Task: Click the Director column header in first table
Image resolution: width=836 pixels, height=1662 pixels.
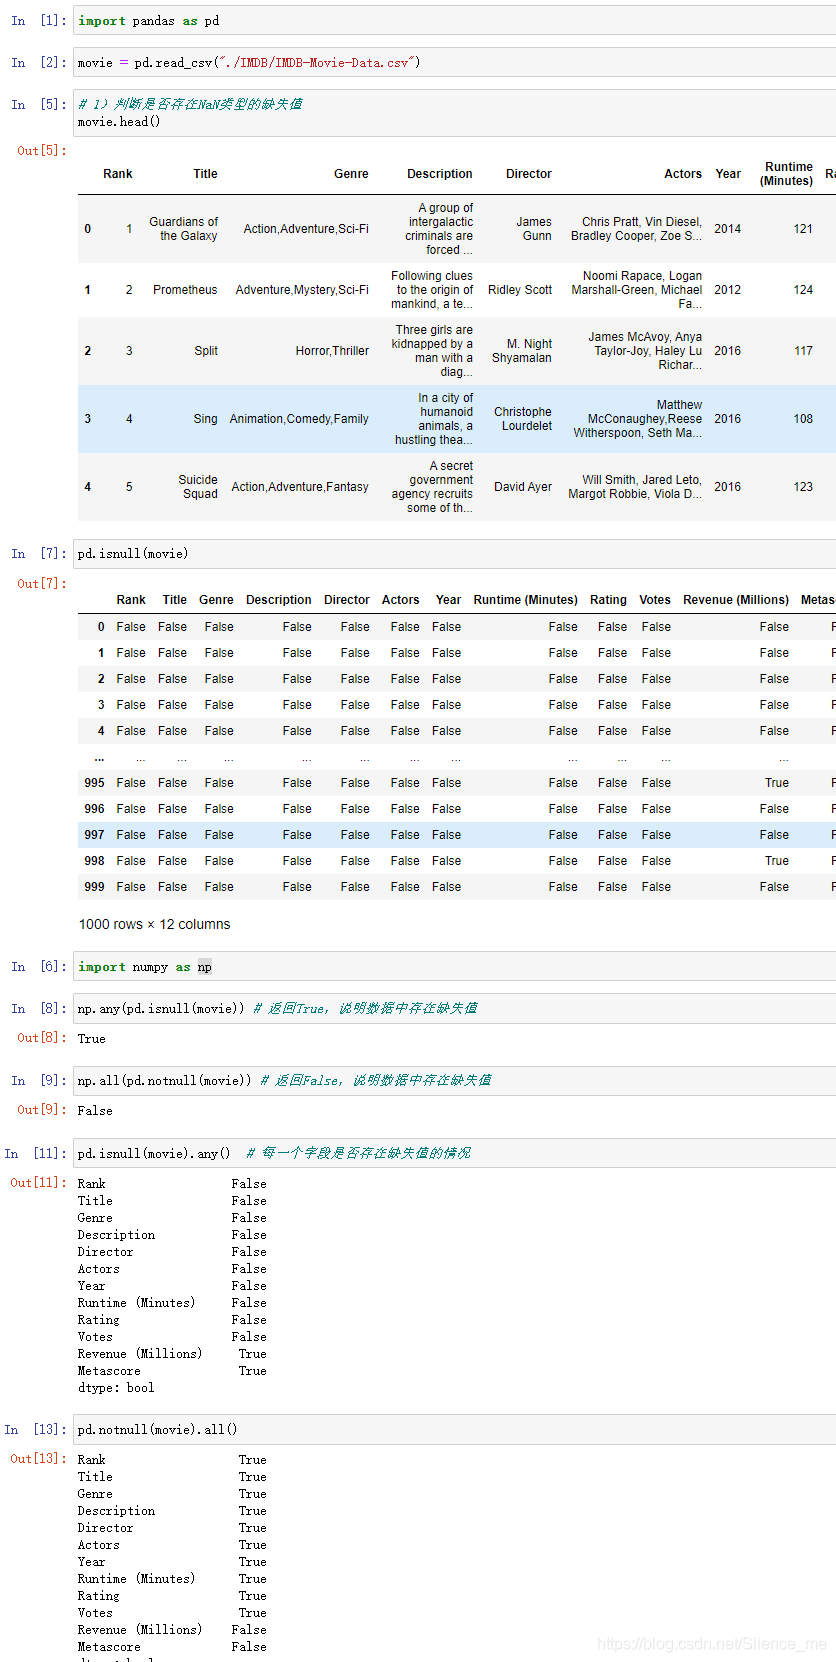Action: pyautogui.click(x=528, y=174)
